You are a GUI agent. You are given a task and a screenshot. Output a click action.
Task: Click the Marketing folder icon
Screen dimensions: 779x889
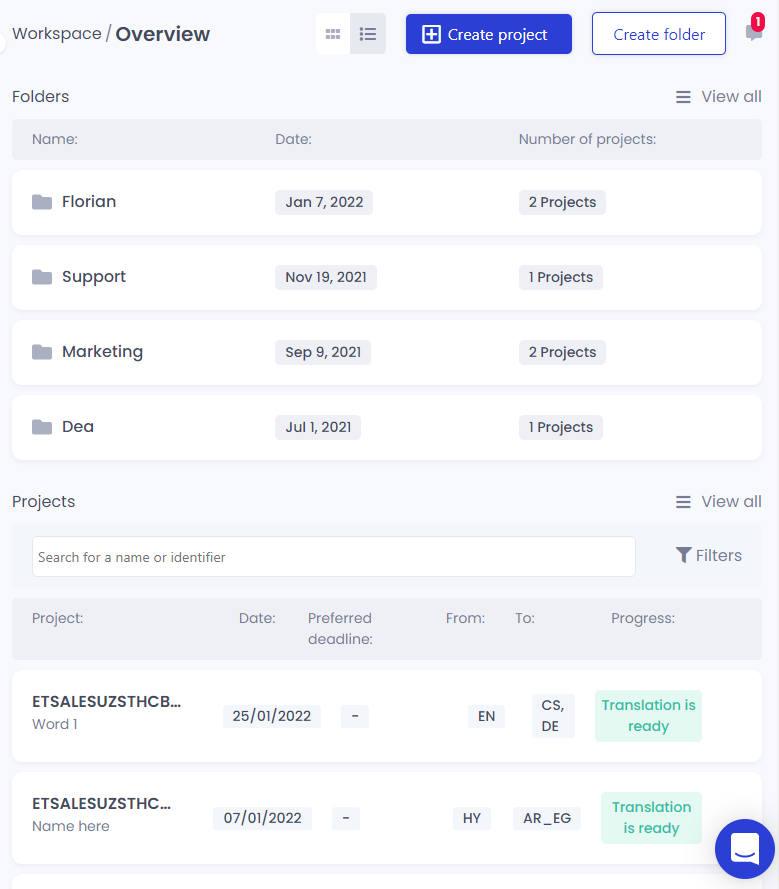coord(42,352)
